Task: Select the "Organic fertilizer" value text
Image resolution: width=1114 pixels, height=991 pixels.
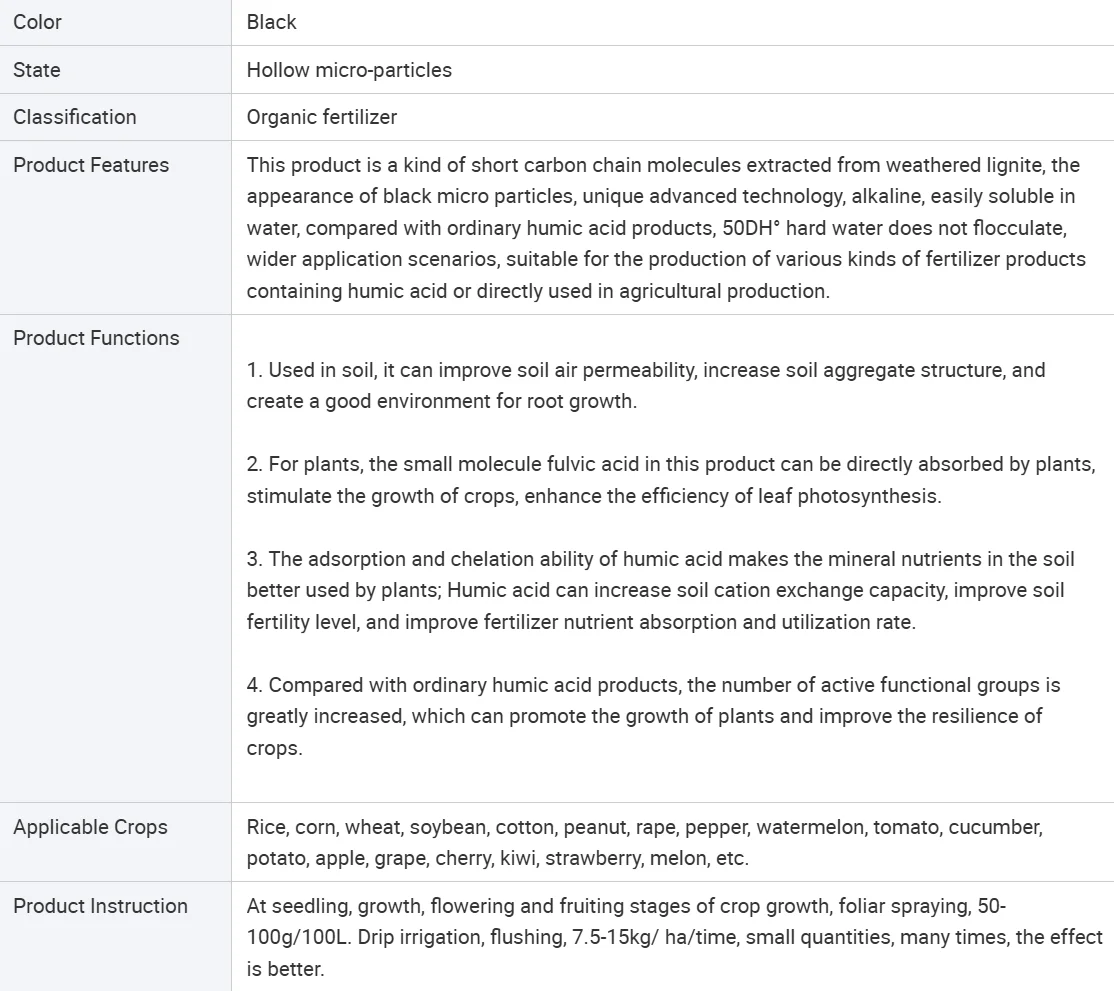Action: [x=322, y=117]
